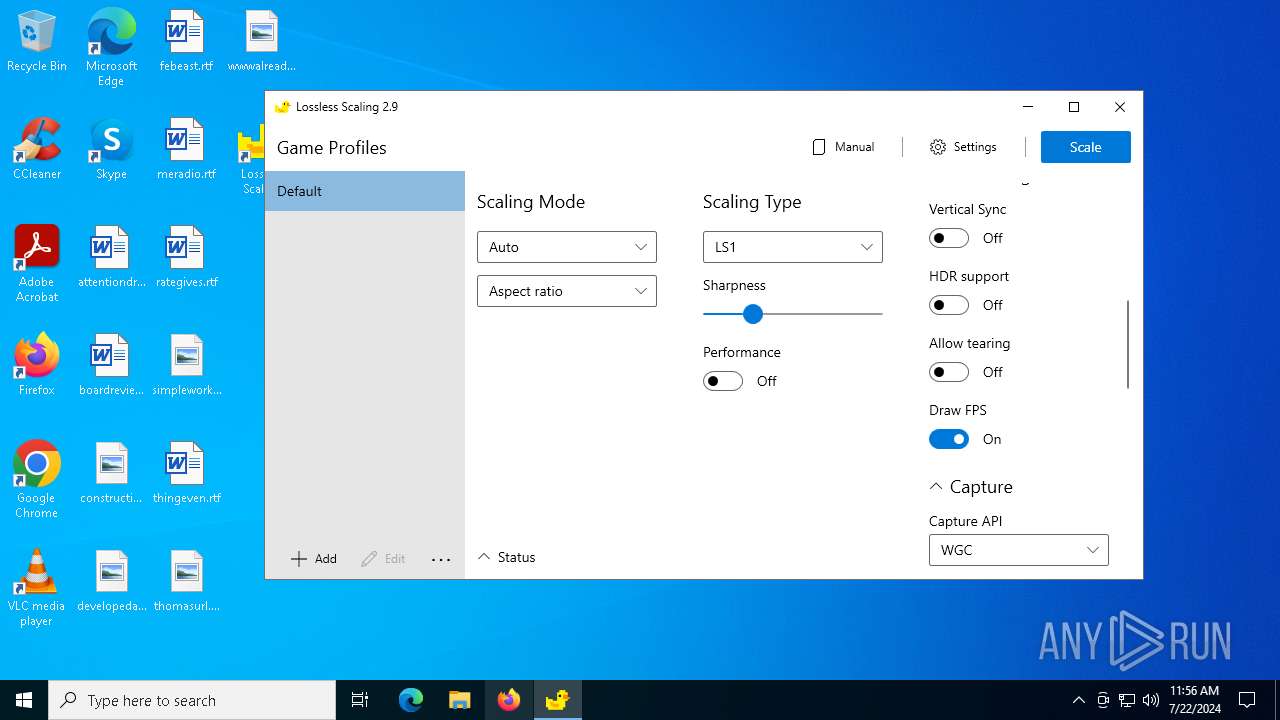Viewport: 1280px width, 720px height.
Task: Open notification center icon
Action: point(1247,700)
